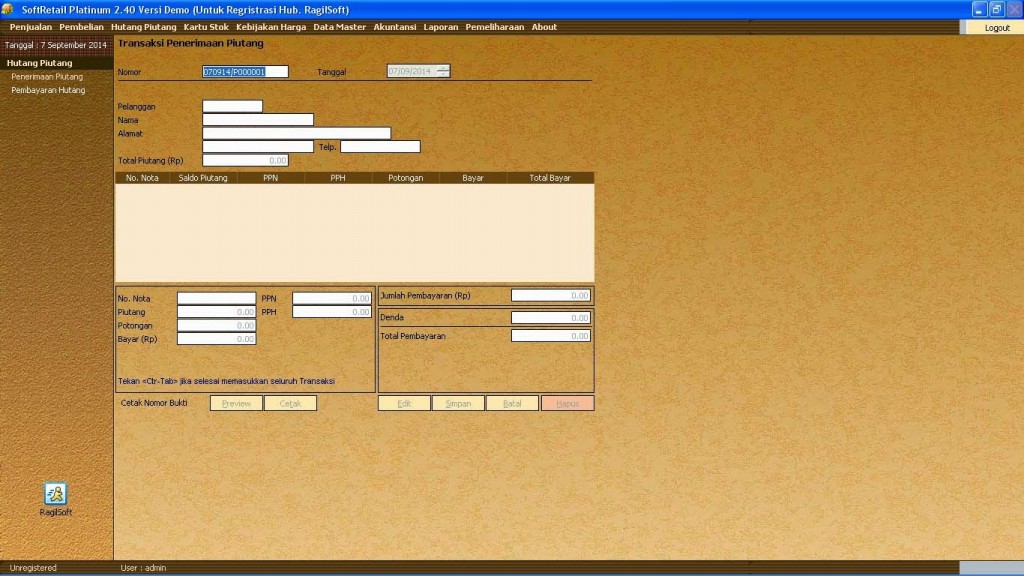Open the Kartu Stok menu
The width and height of the screenshot is (1024, 576).
point(207,27)
